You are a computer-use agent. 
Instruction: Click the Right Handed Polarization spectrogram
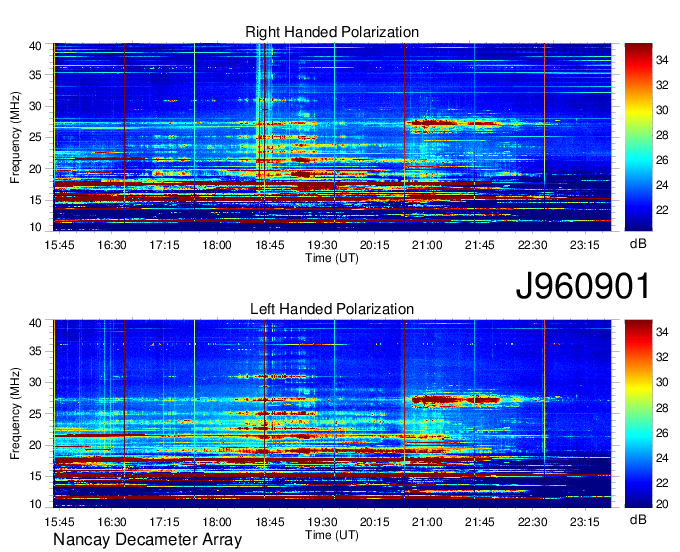[x=332, y=137]
